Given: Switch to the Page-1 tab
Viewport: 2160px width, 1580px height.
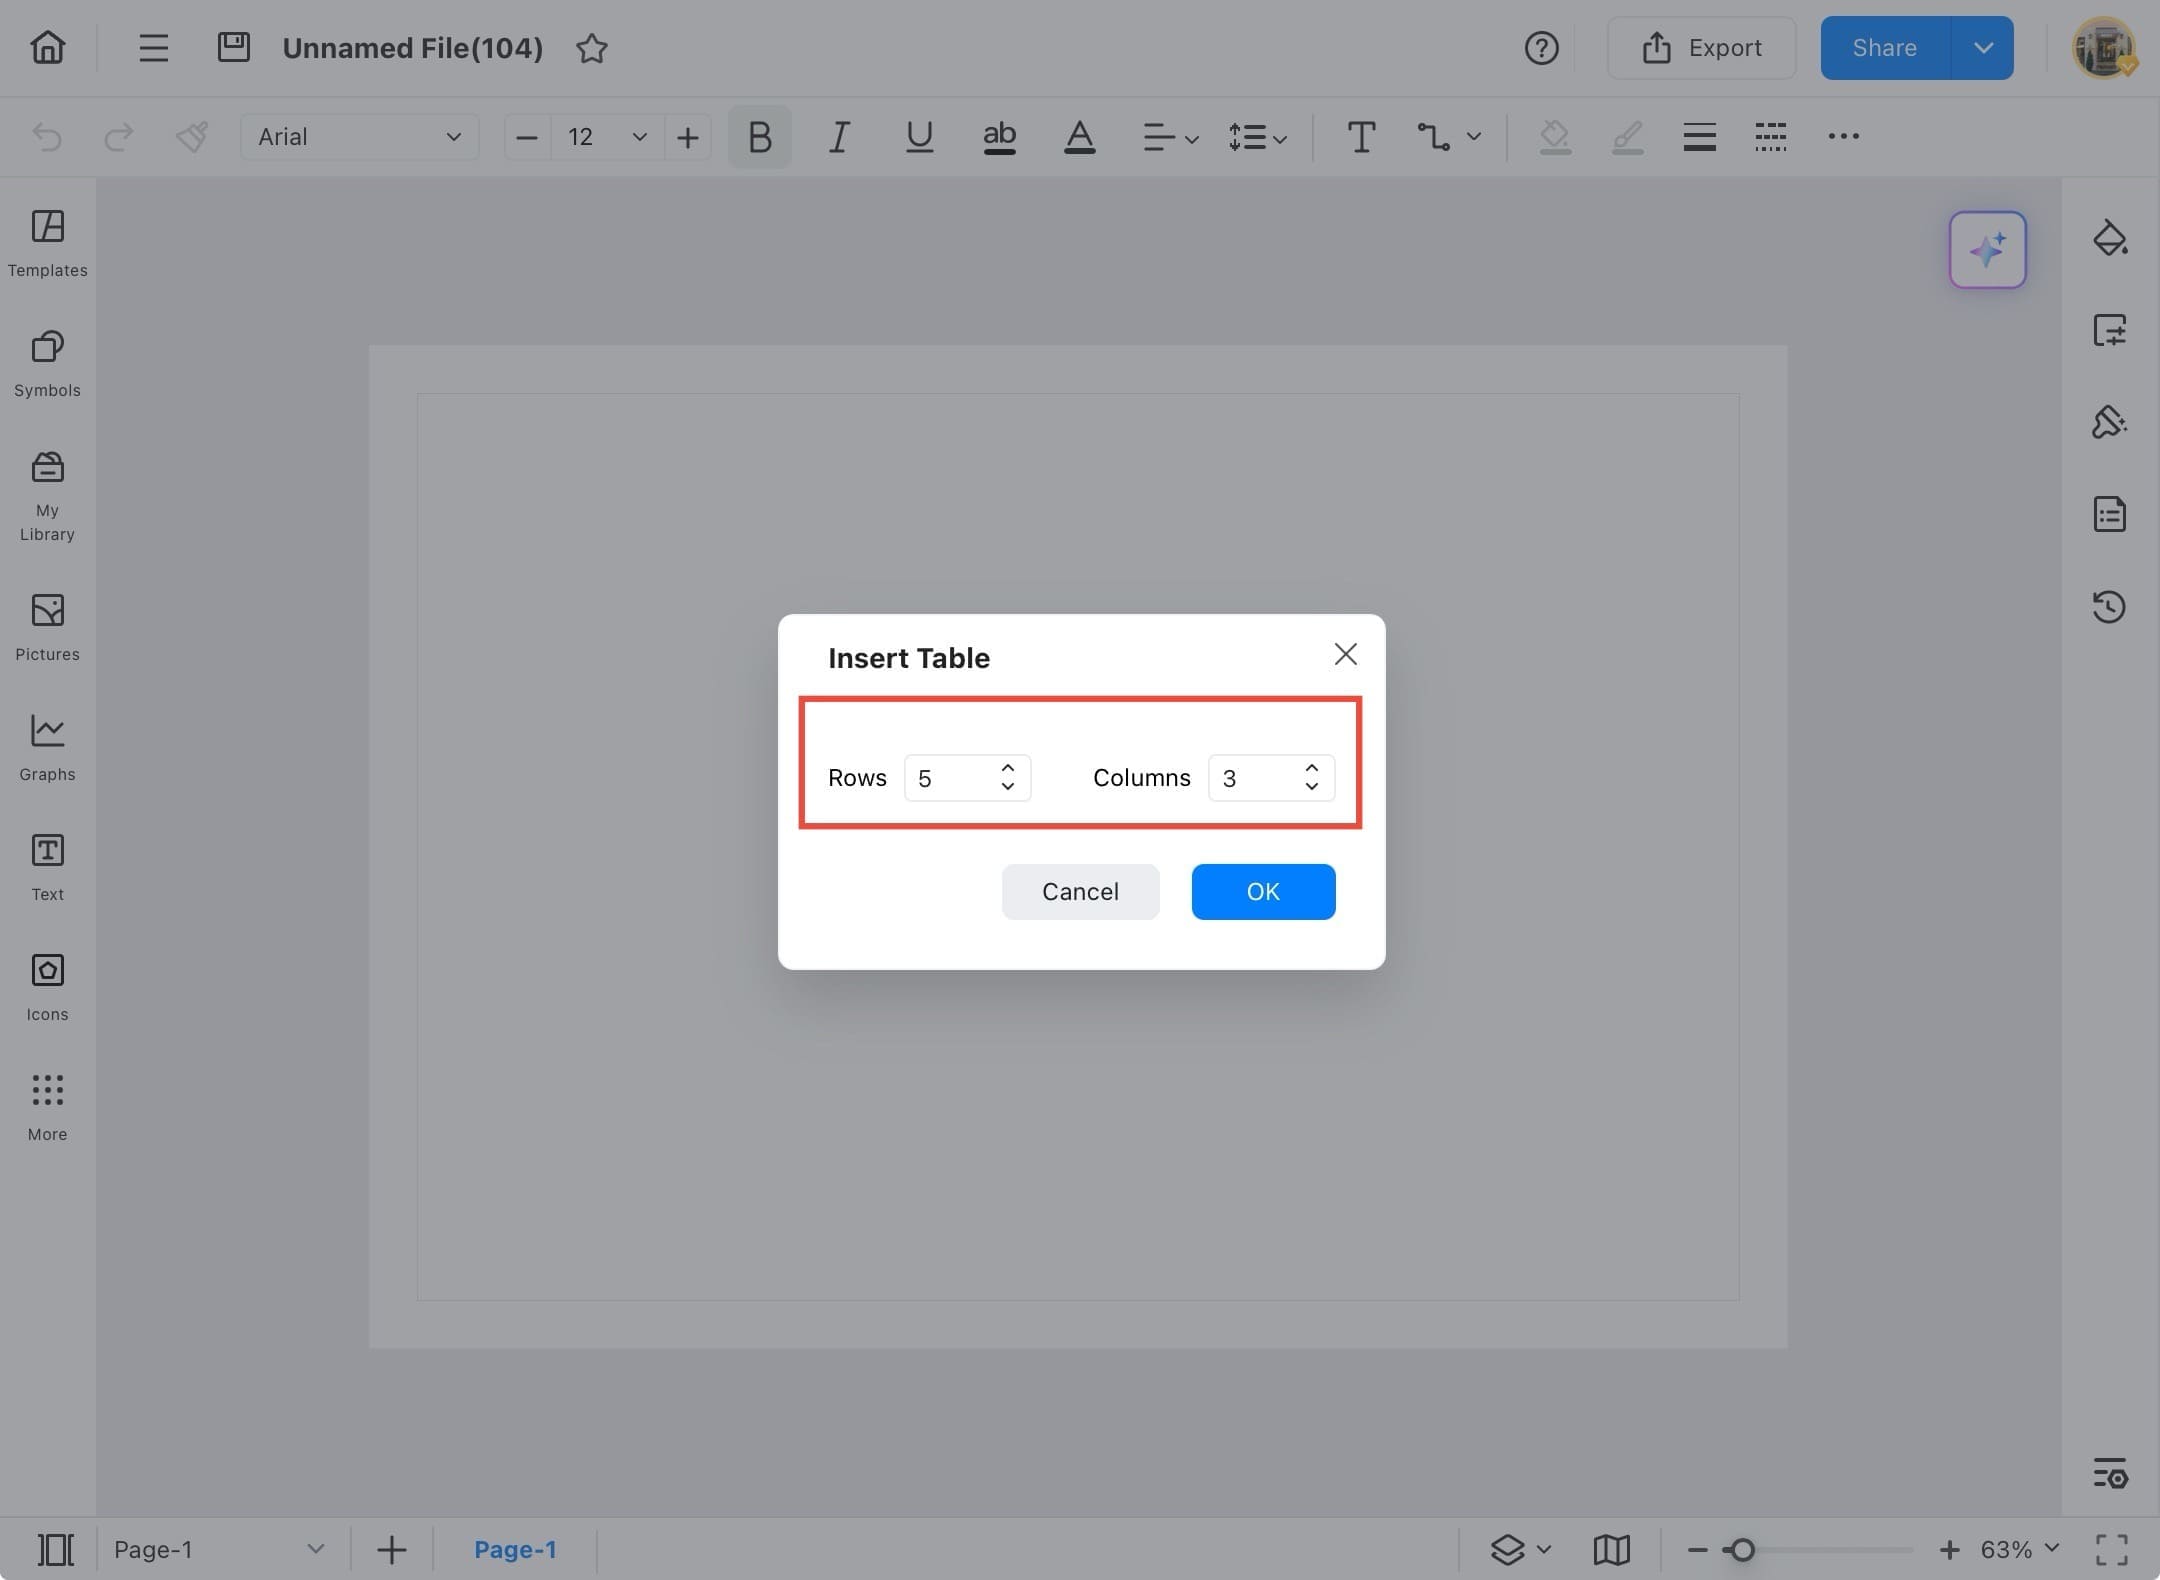Looking at the screenshot, I should [x=515, y=1548].
